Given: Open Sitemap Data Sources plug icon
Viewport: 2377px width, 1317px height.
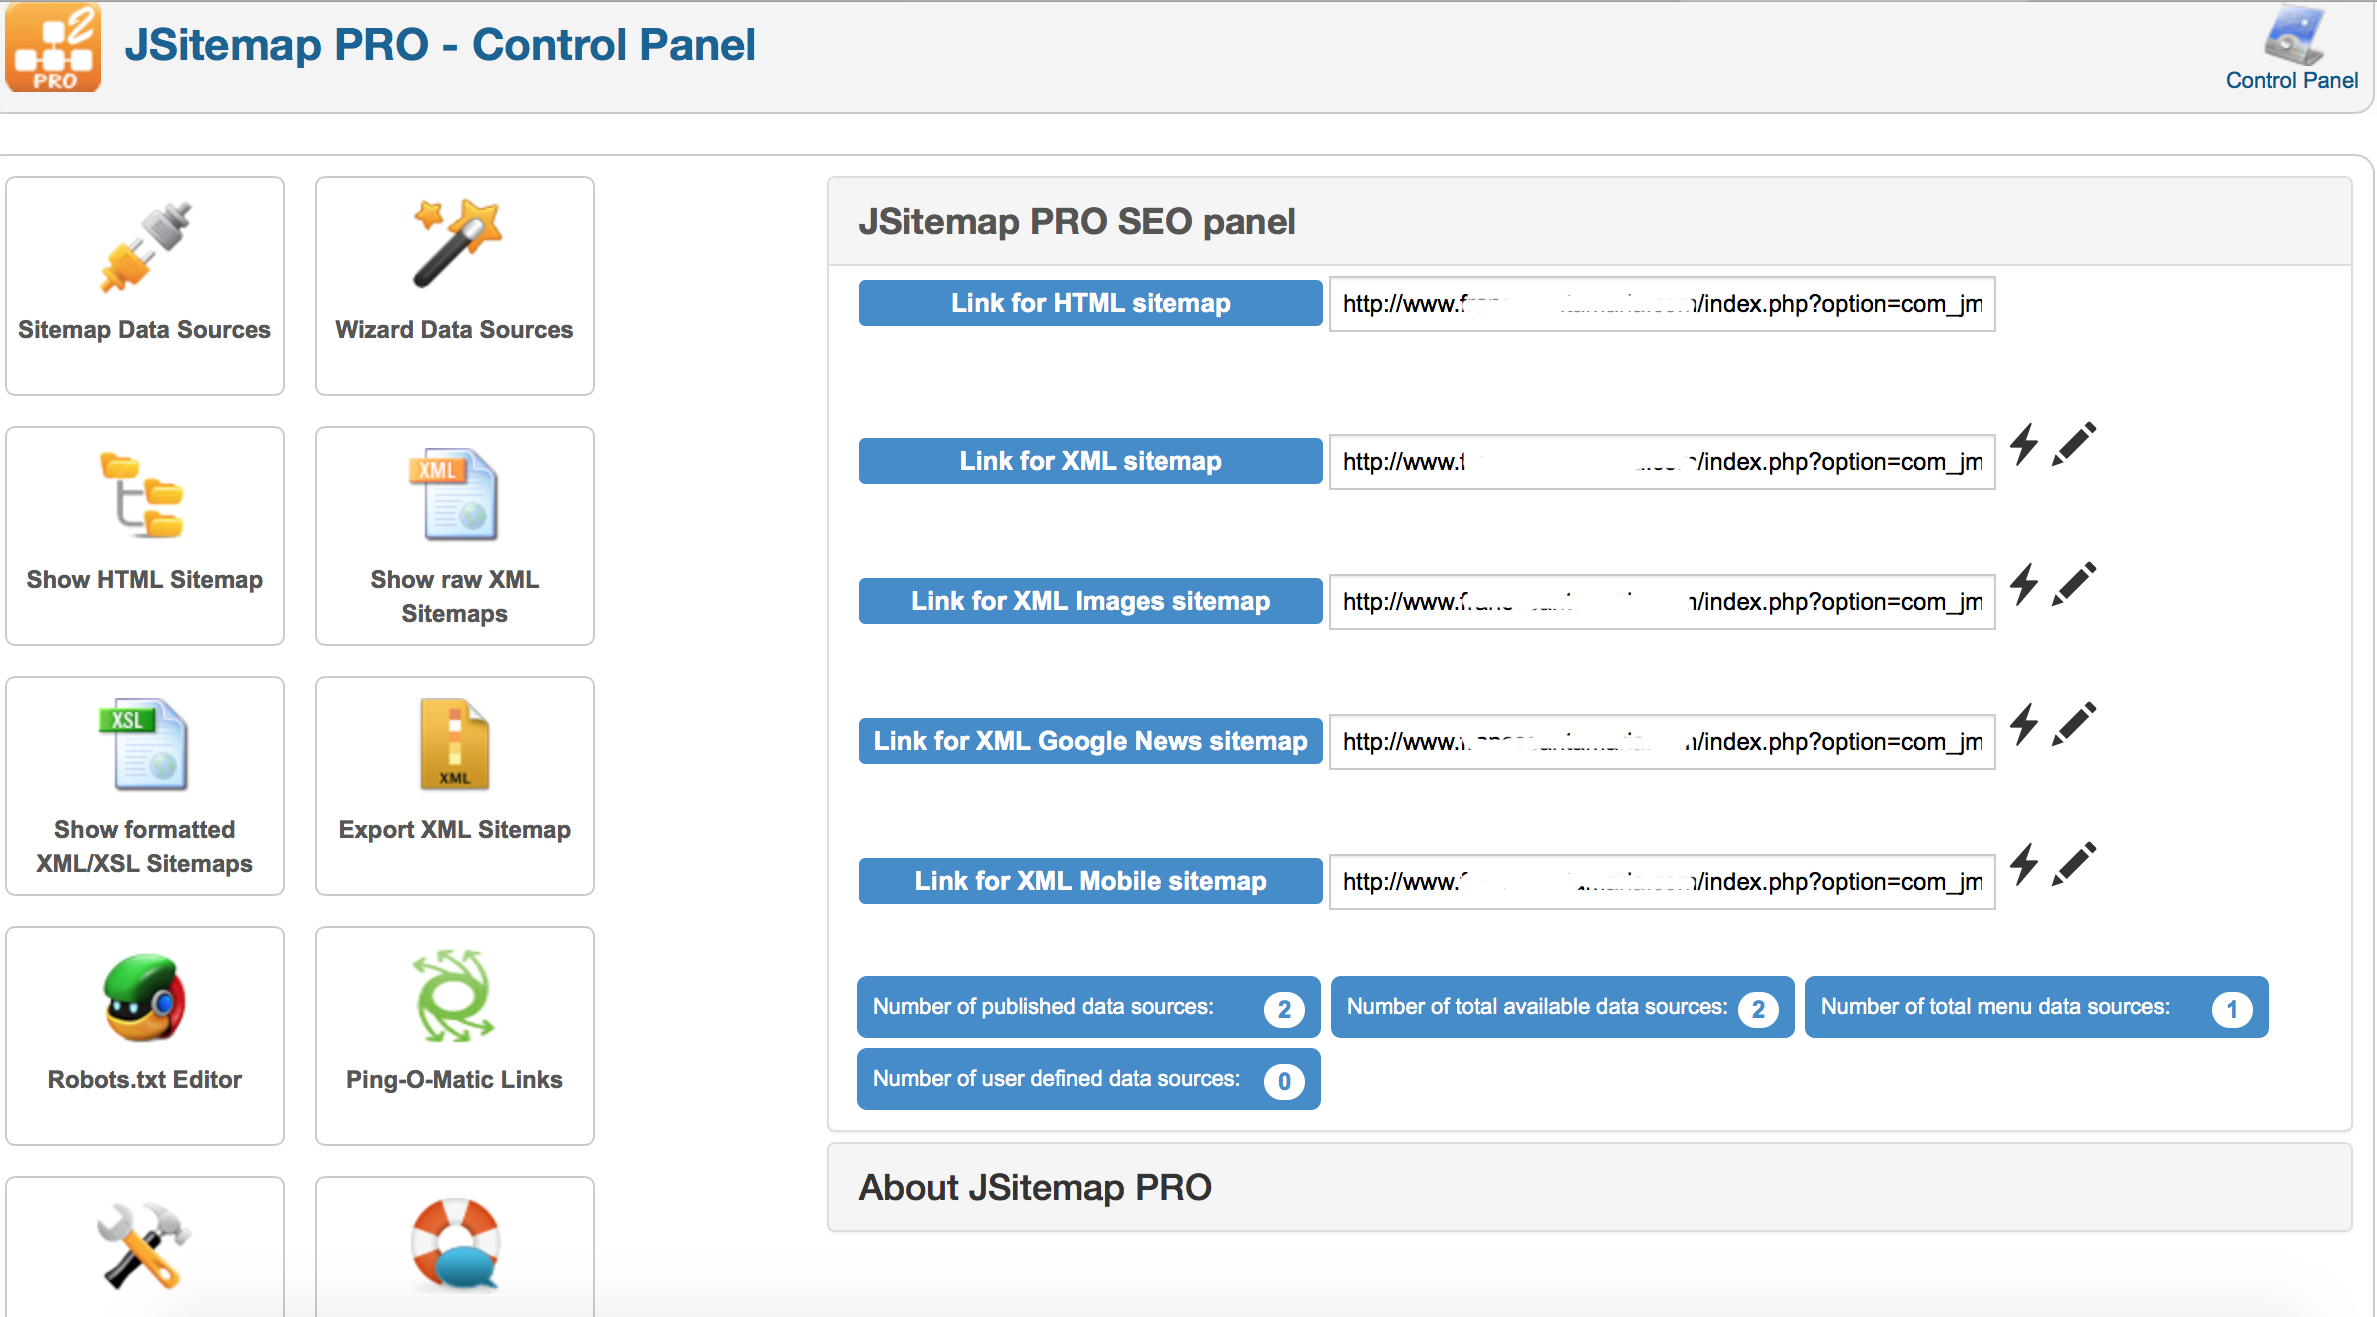Looking at the screenshot, I should click(x=145, y=248).
